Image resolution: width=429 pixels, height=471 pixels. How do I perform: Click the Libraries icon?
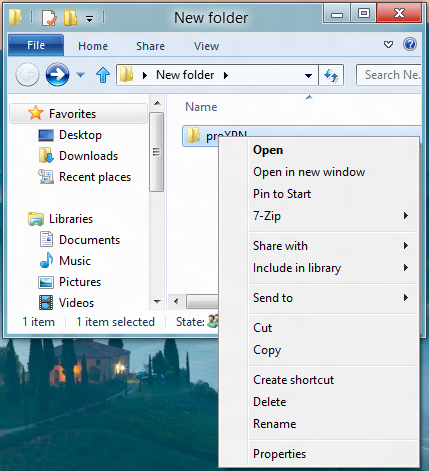36,219
